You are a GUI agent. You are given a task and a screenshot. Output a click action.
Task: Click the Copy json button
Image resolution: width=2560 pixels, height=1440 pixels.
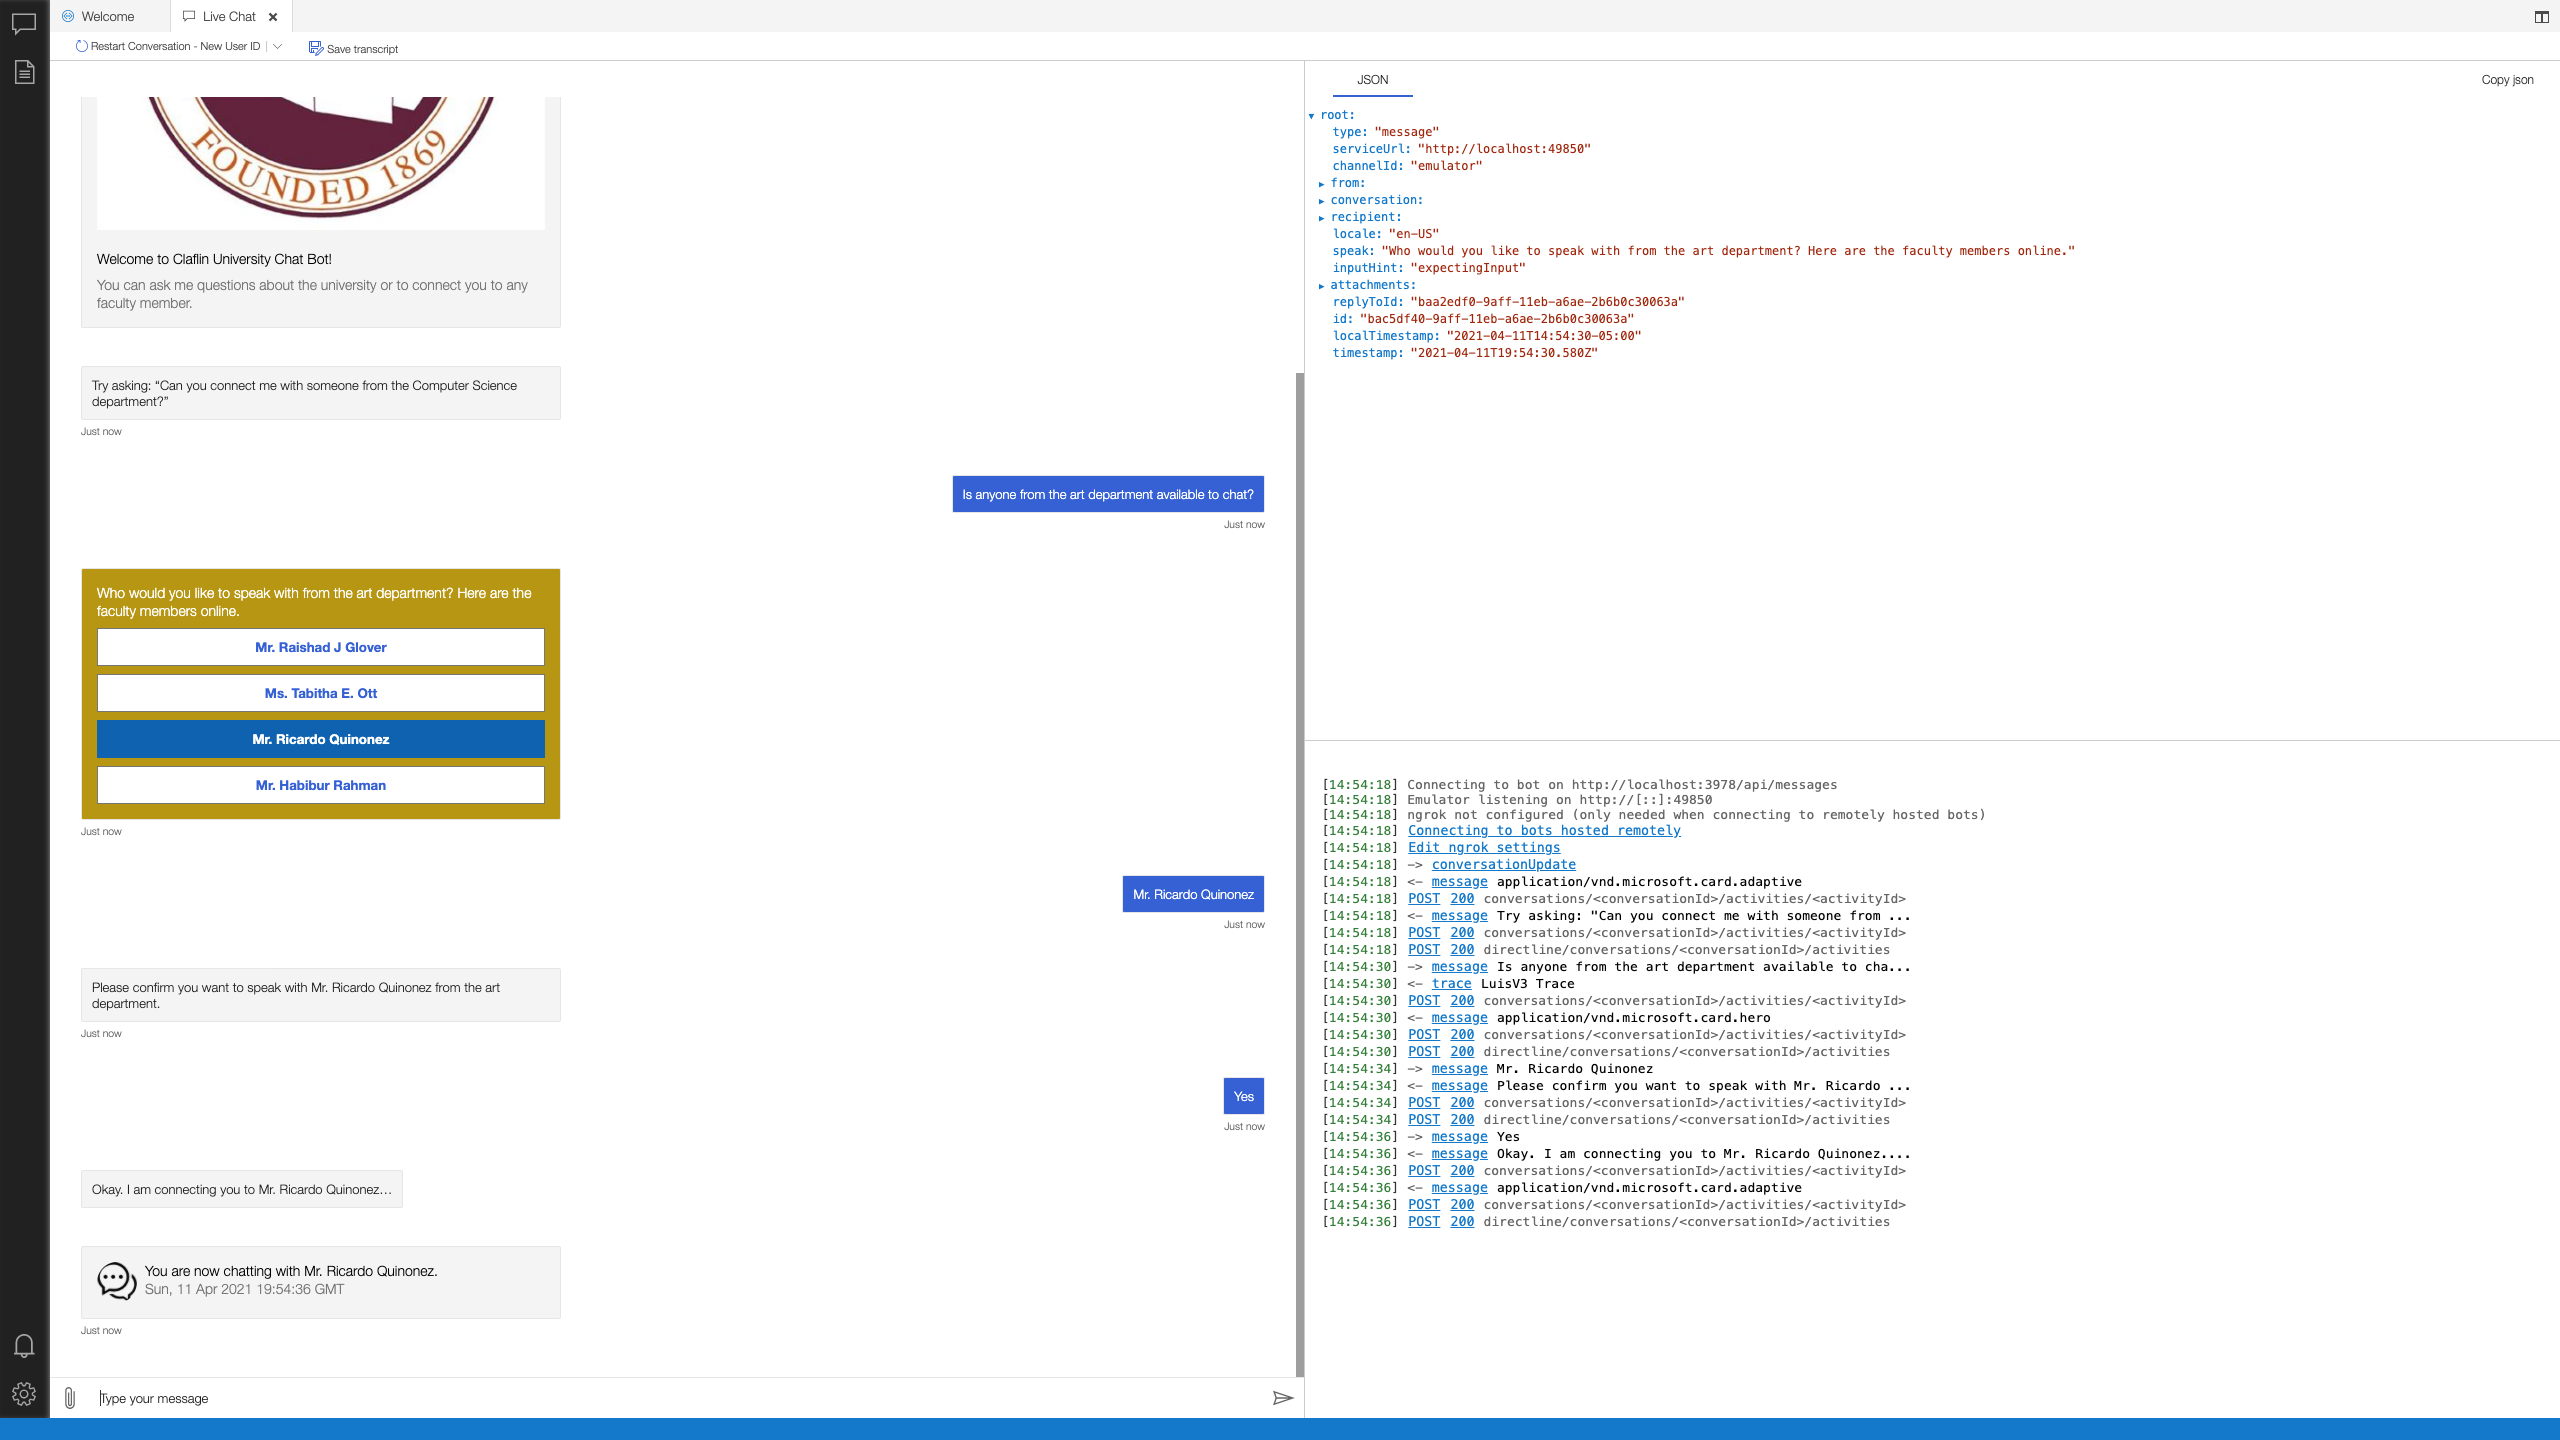[2506, 80]
